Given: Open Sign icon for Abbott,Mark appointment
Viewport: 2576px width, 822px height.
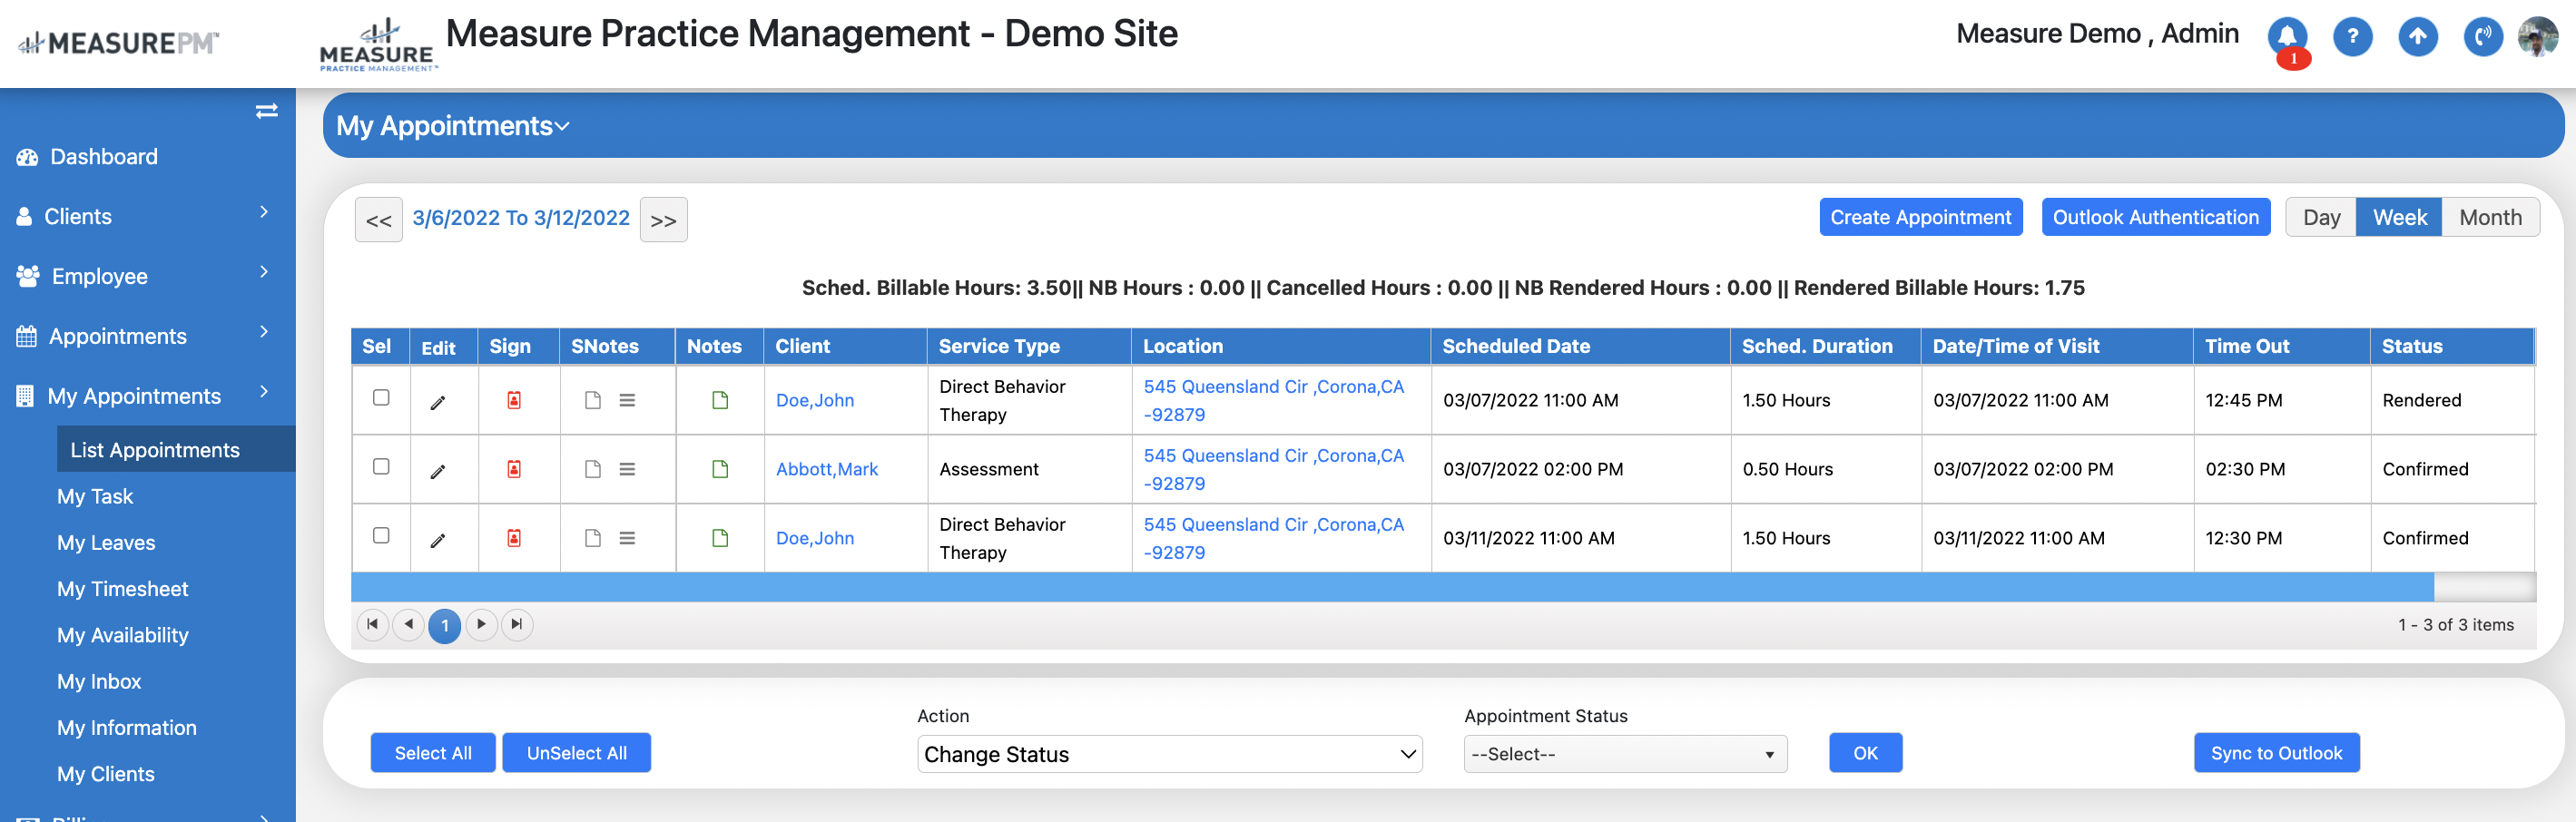Looking at the screenshot, I should pos(514,469).
